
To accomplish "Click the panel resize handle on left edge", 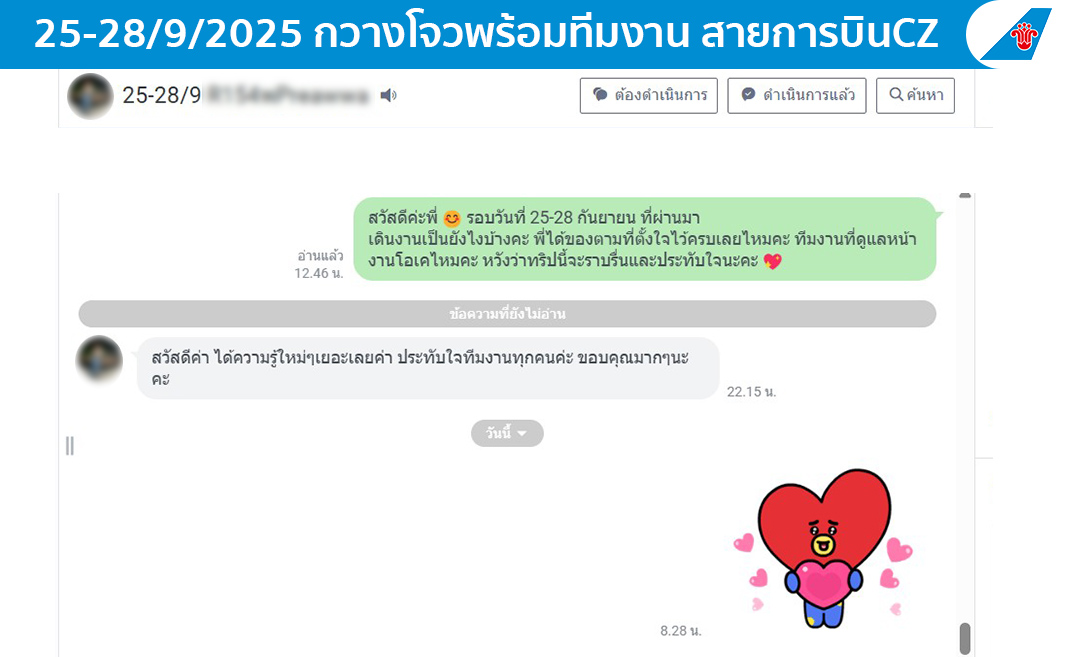I will coord(70,446).
